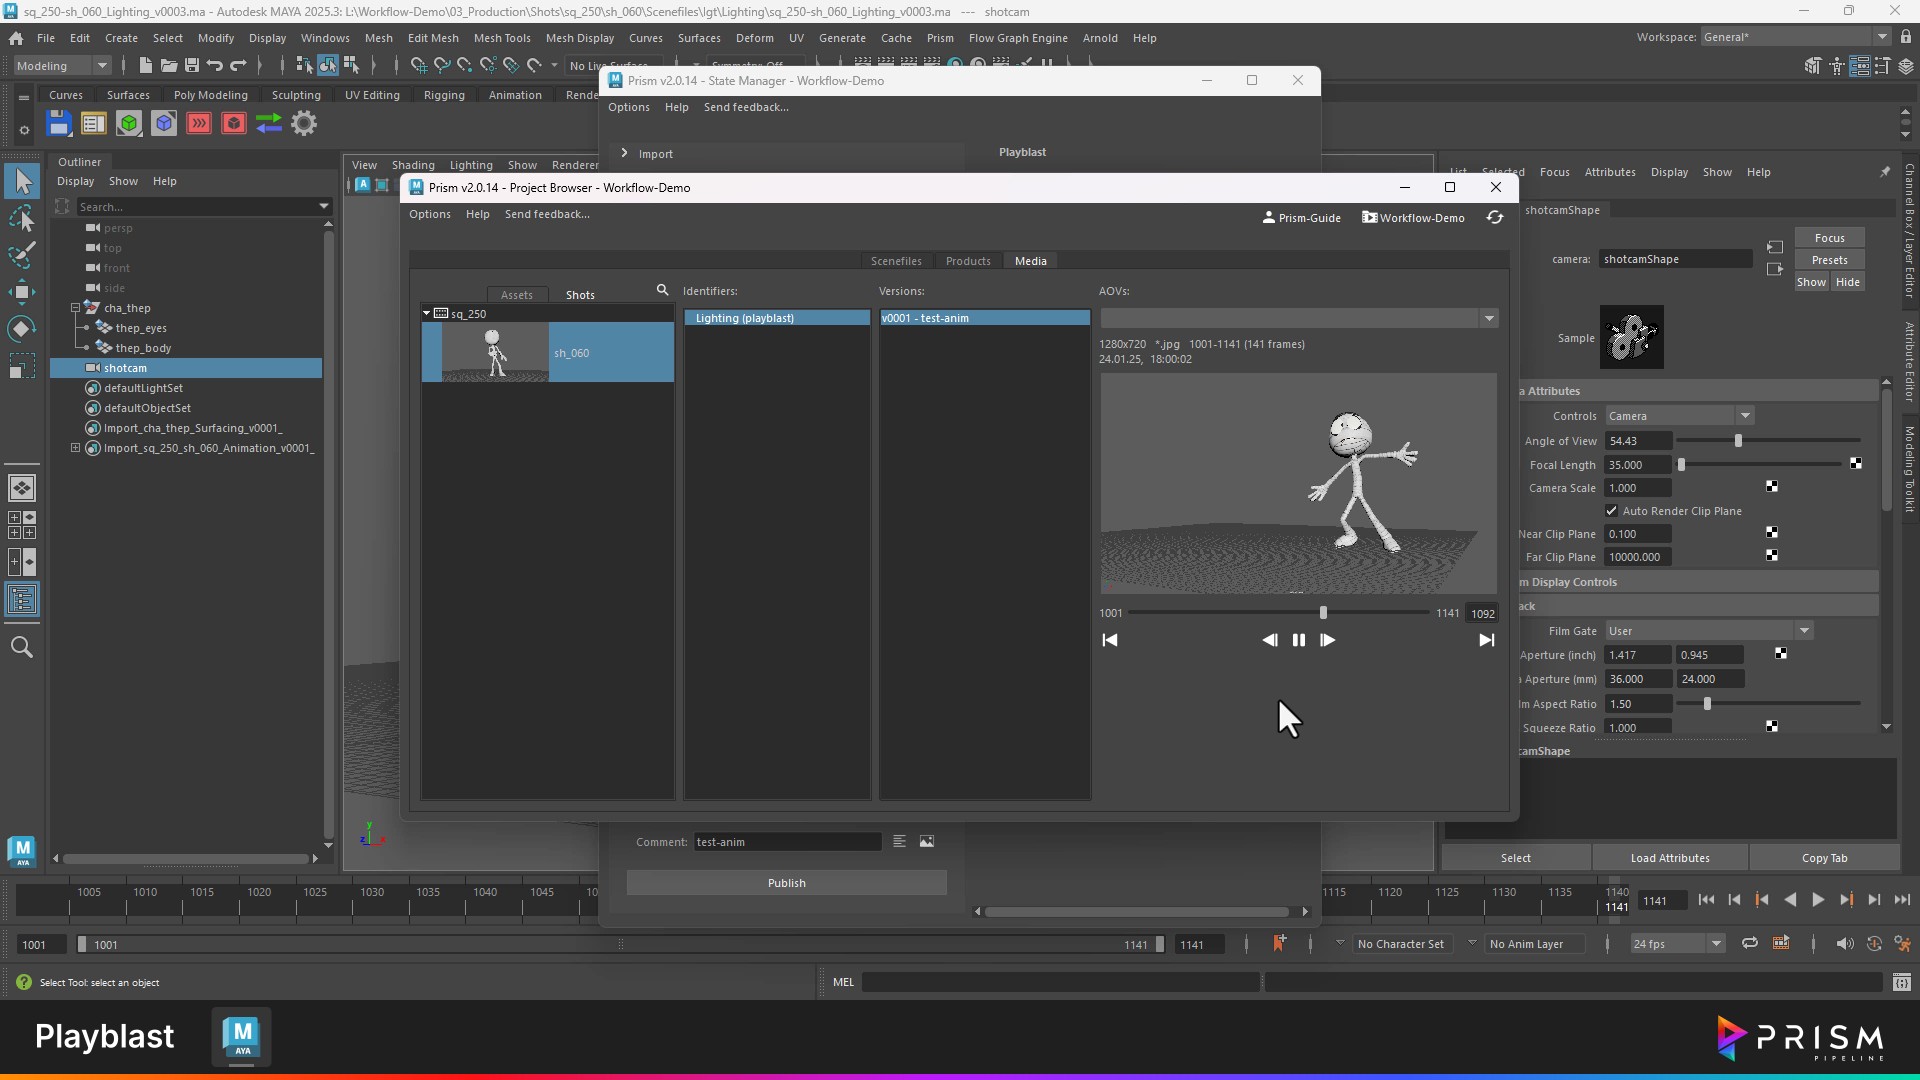Open Options menu in Project Browser
This screenshot has width=1920, height=1080.
pos(430,214)
